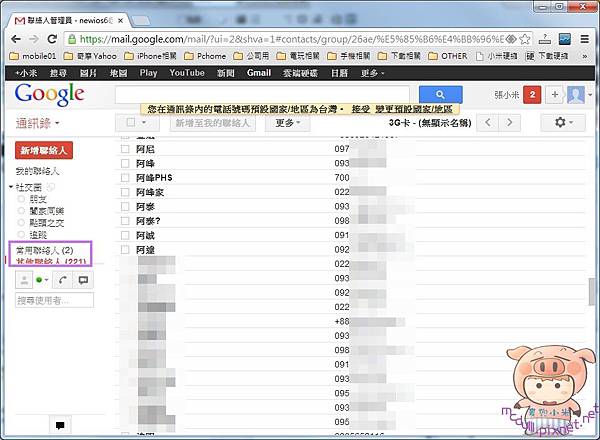This screenshot has height=440, width=600.
Task: Click the contact list vertical scrollbar thumb
Action: coord(593,292)
